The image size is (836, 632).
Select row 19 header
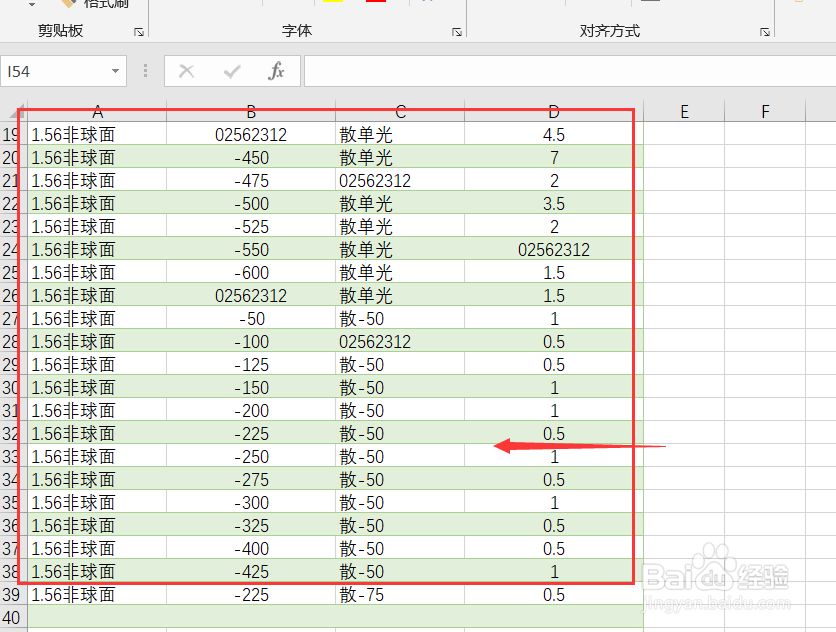click(12, 134)
